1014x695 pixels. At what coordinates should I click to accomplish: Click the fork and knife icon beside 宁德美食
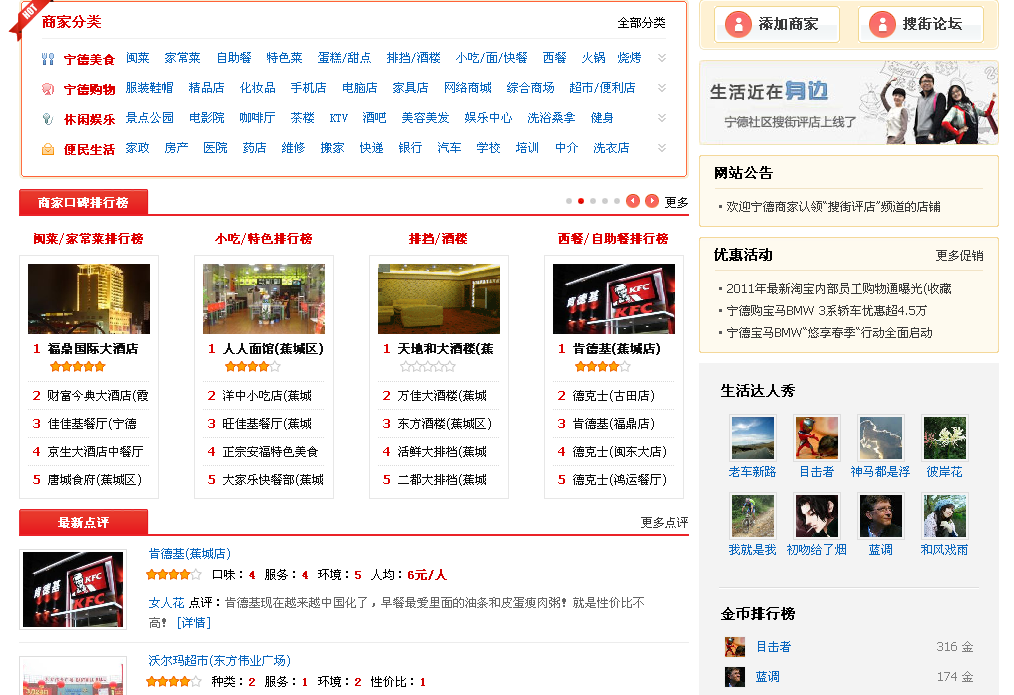coord(48,59)
